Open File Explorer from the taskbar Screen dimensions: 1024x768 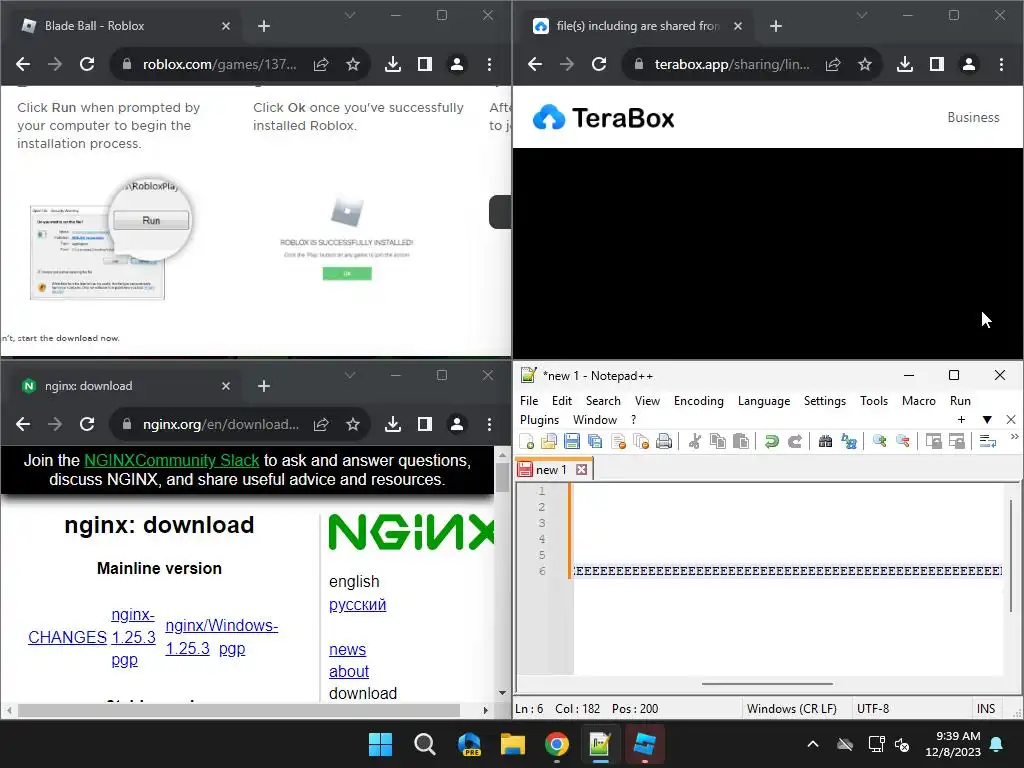click(x=513, y=744)
